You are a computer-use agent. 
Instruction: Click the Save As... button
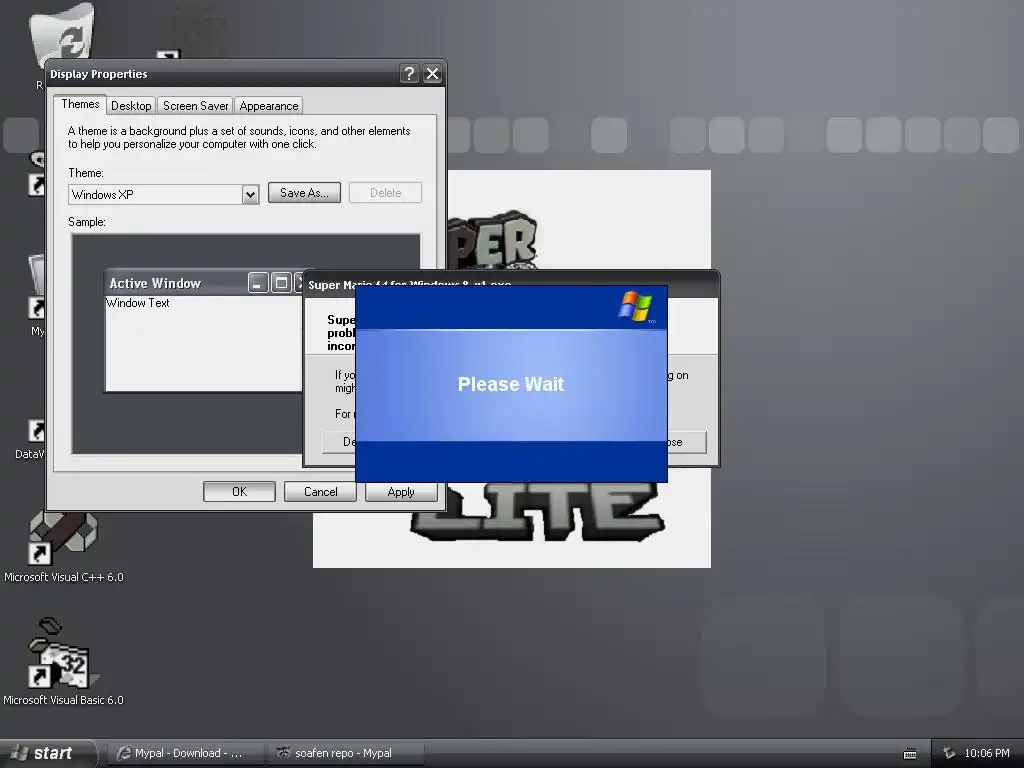click(x=304, y=193)
